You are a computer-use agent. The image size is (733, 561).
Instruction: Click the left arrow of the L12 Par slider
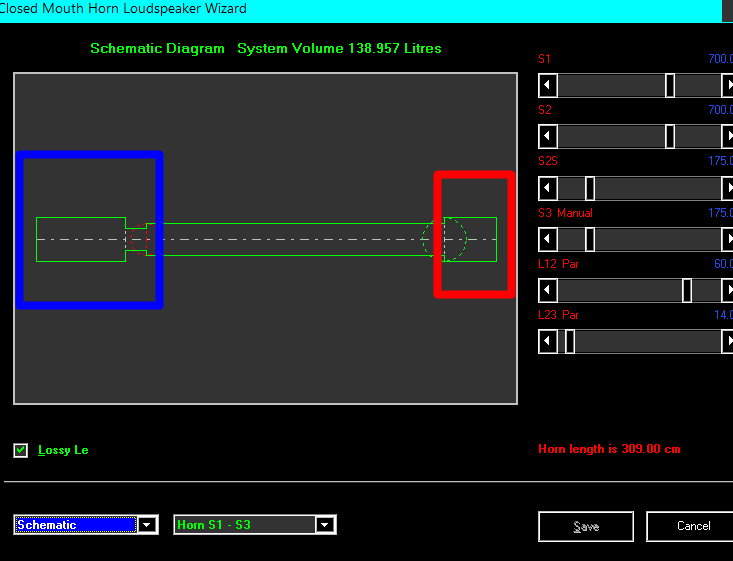point(548,290)
